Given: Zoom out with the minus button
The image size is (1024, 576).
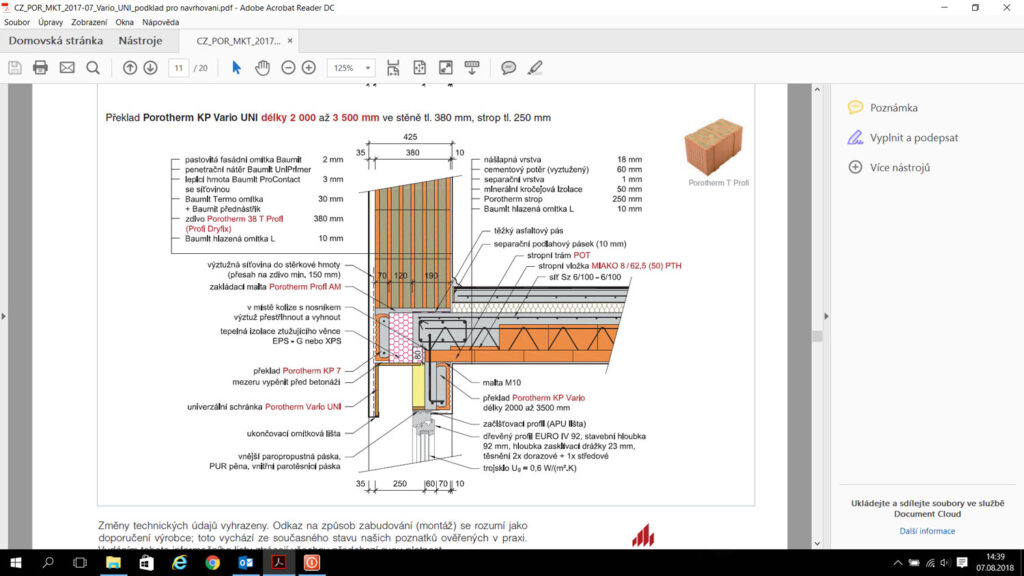Looking at the screenshot, I should coord(288,68).
